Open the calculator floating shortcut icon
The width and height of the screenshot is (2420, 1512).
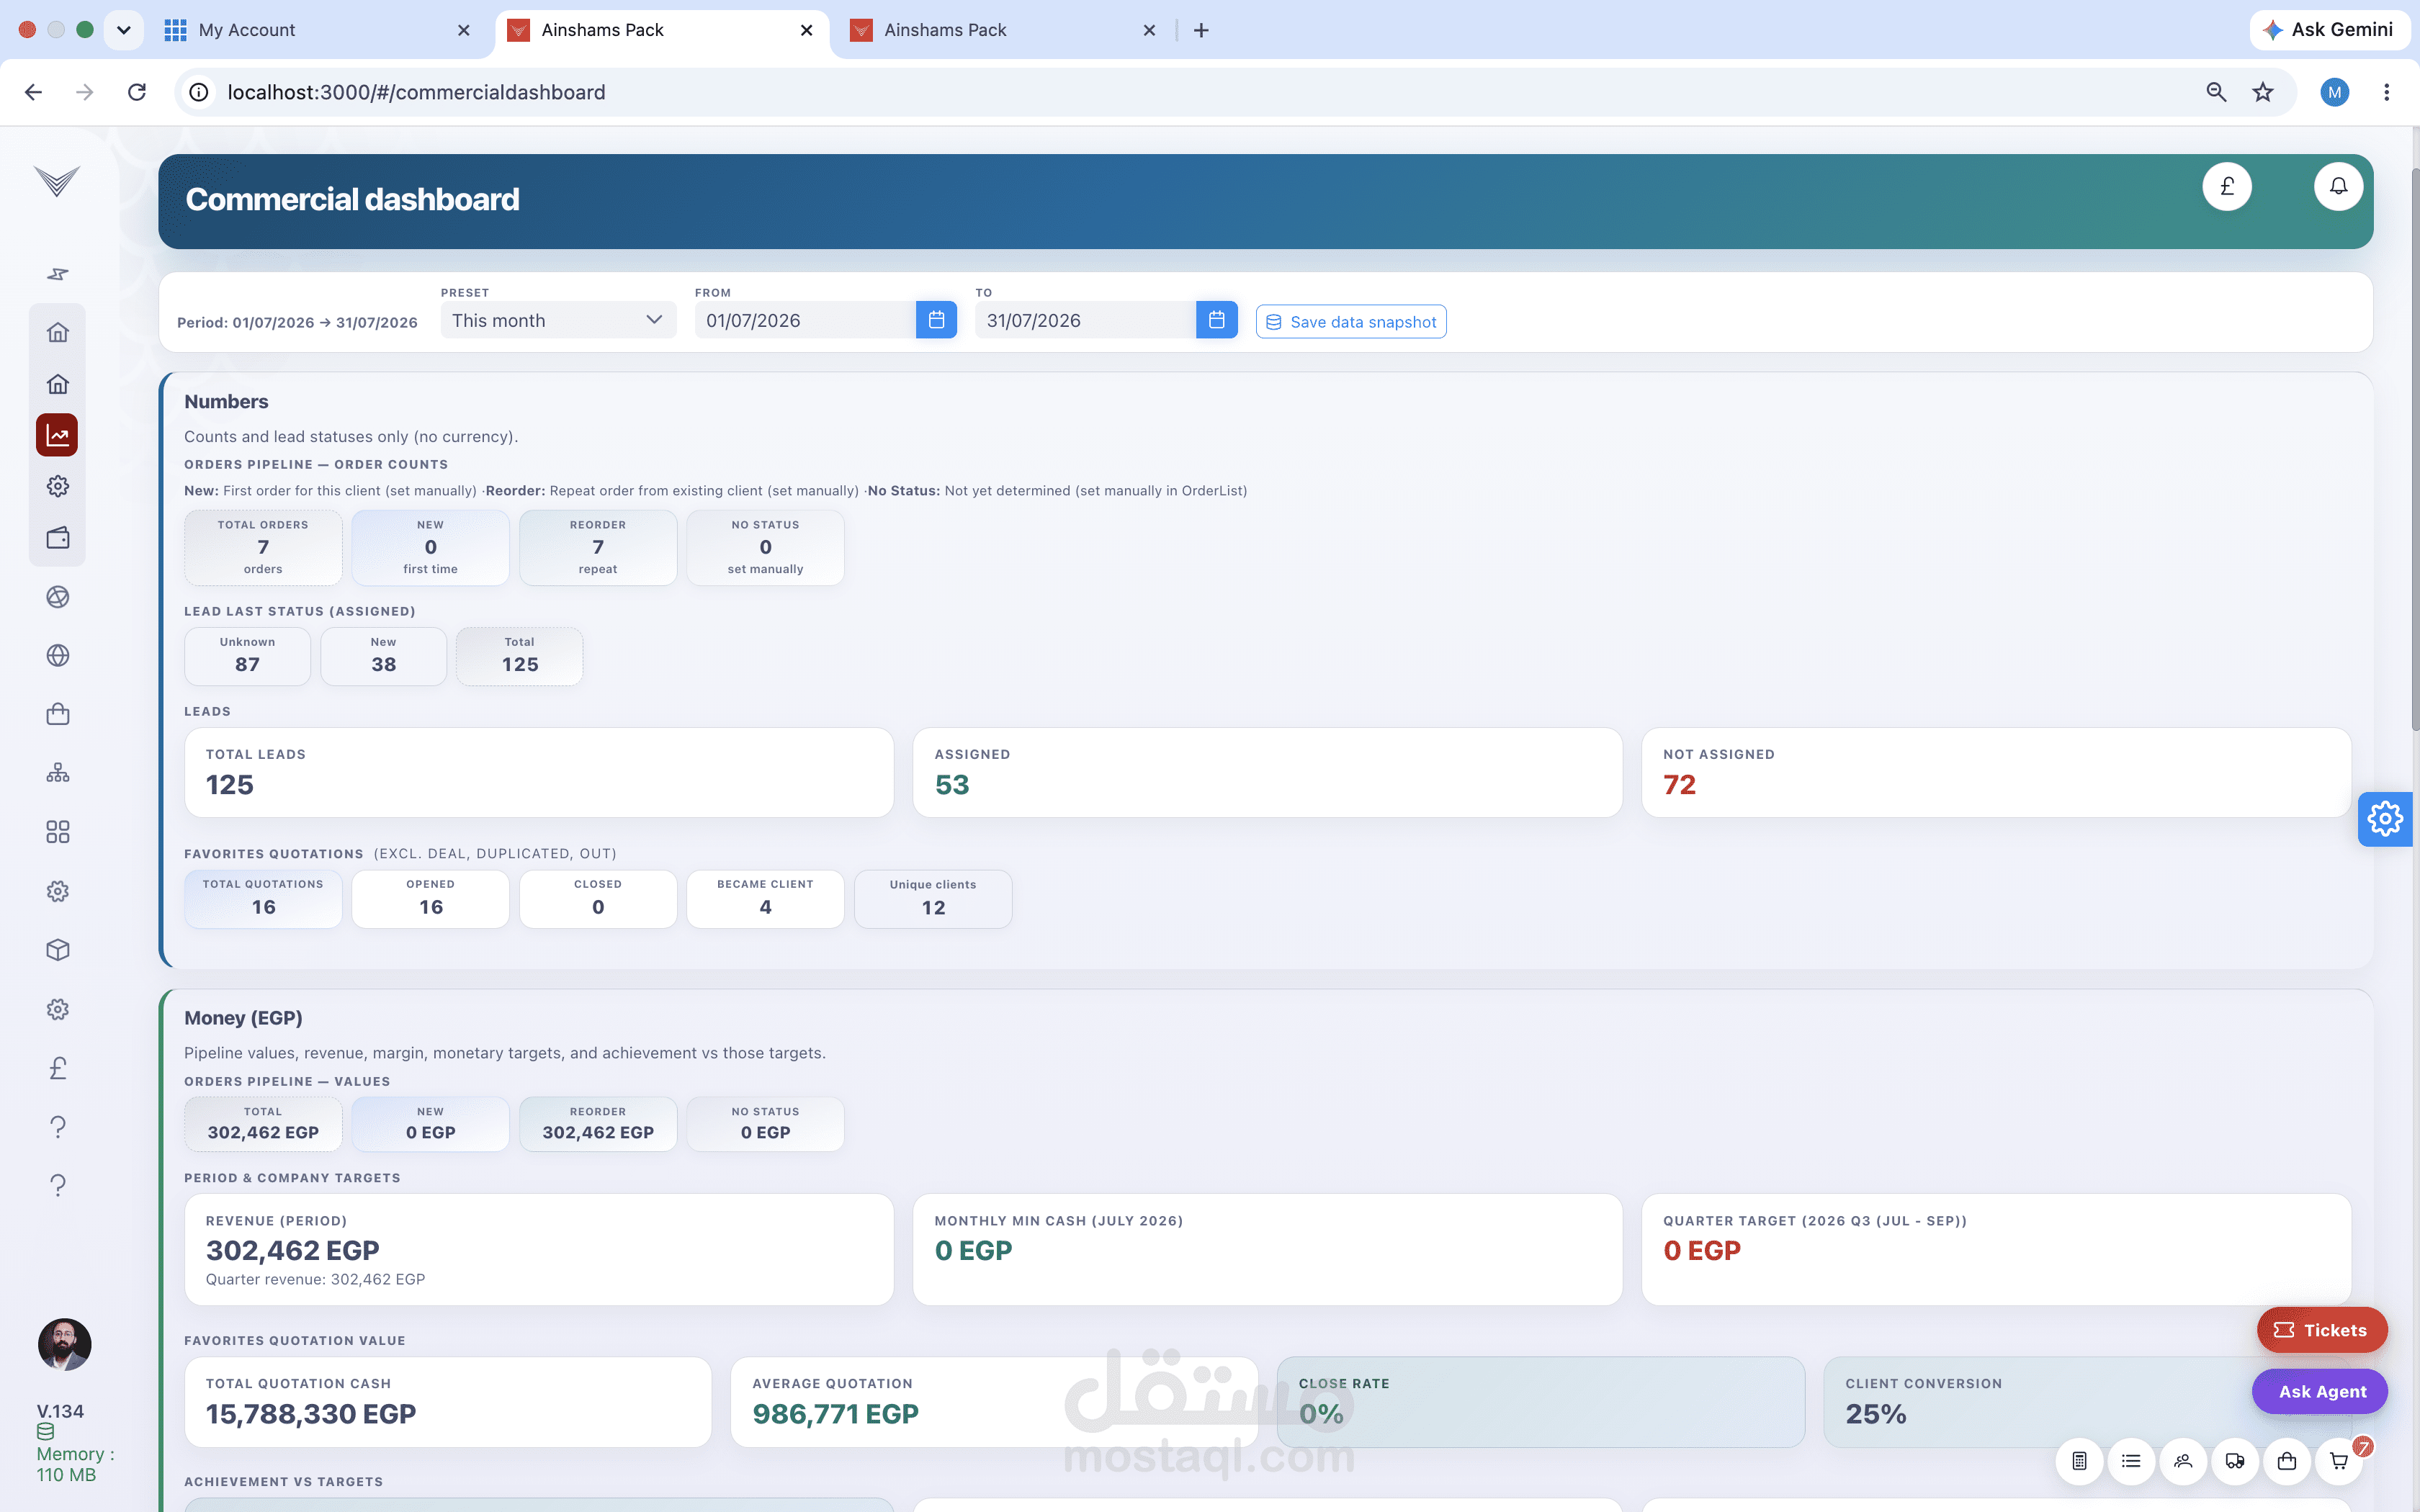(2079, 1461)
